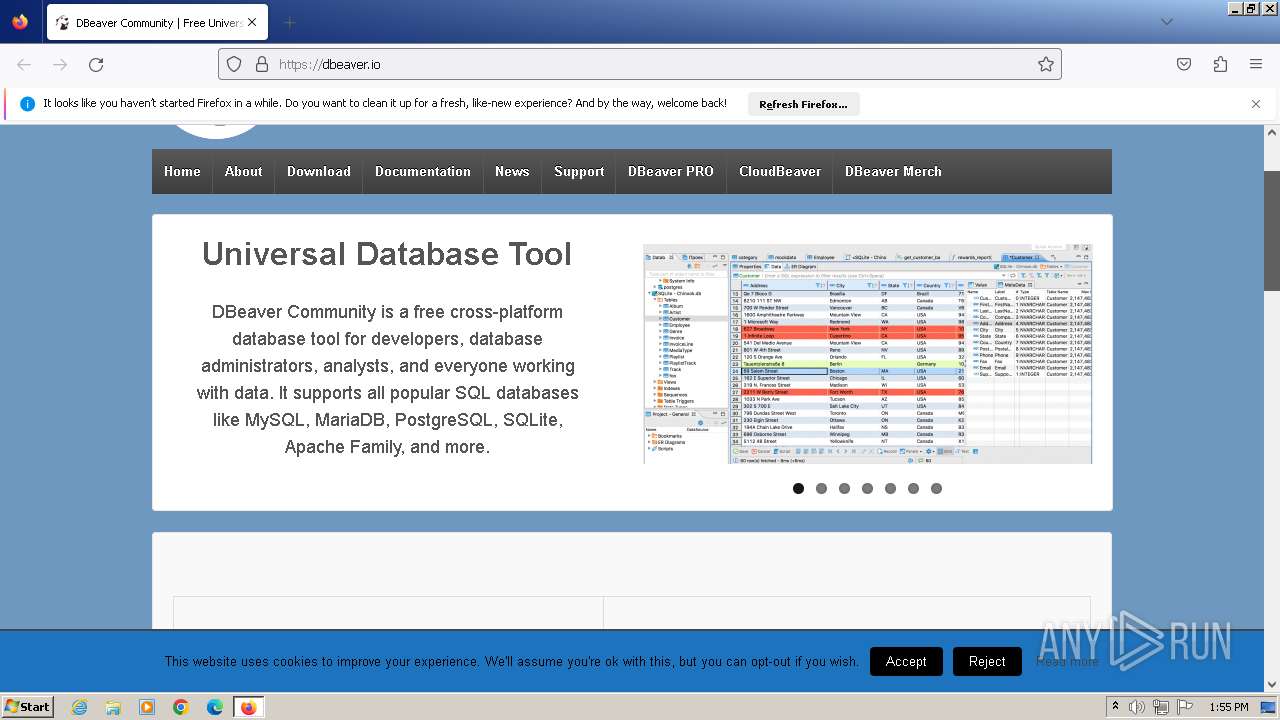Select the sixth carousel slide dot

click(913, 489)
